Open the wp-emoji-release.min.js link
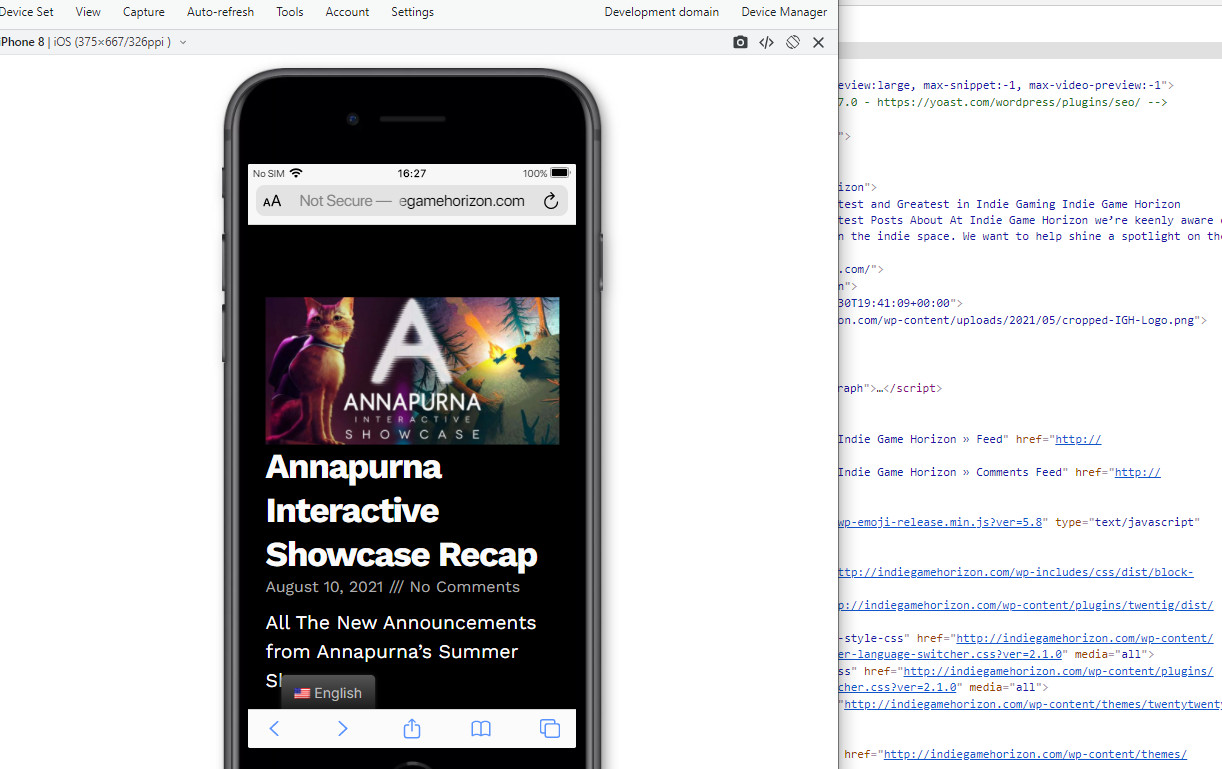 point(939,522)
